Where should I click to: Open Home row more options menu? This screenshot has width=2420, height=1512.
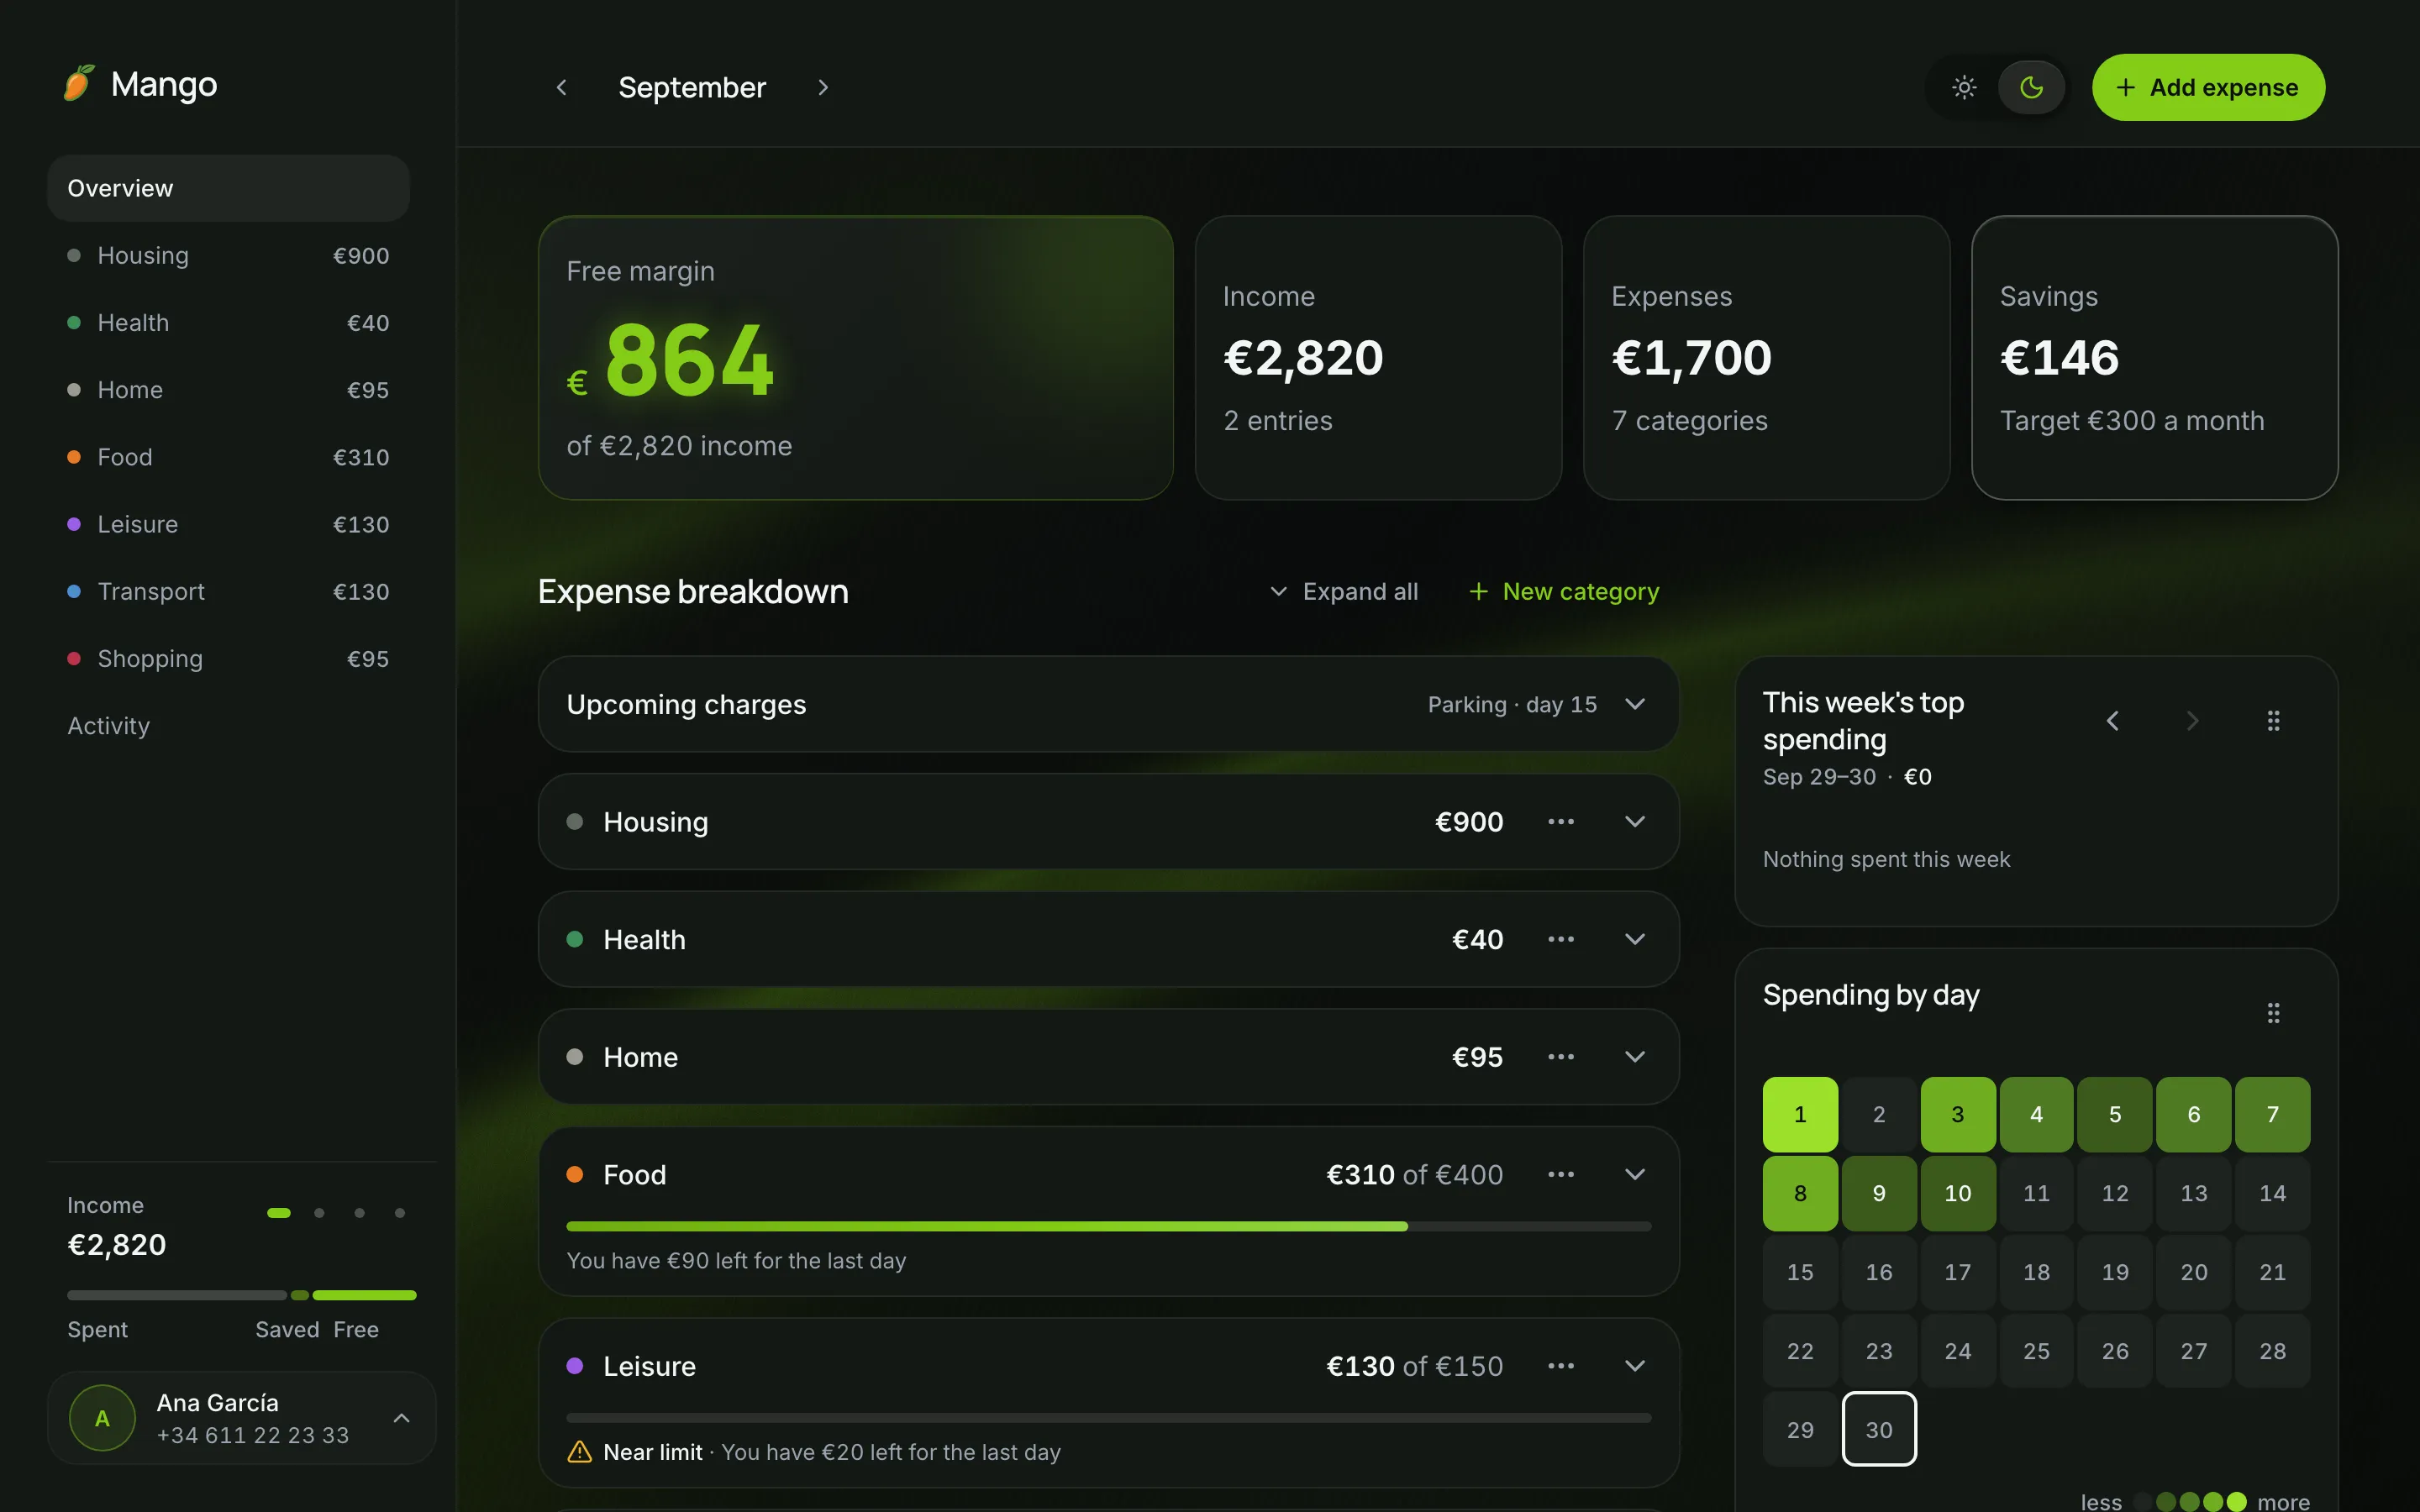[1560, 1057]
